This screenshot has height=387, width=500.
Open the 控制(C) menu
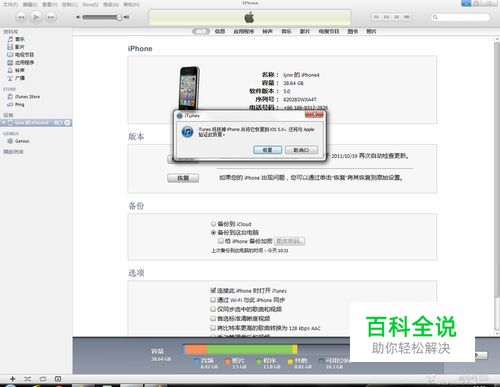pyautogui.click(x=70, y=5)
